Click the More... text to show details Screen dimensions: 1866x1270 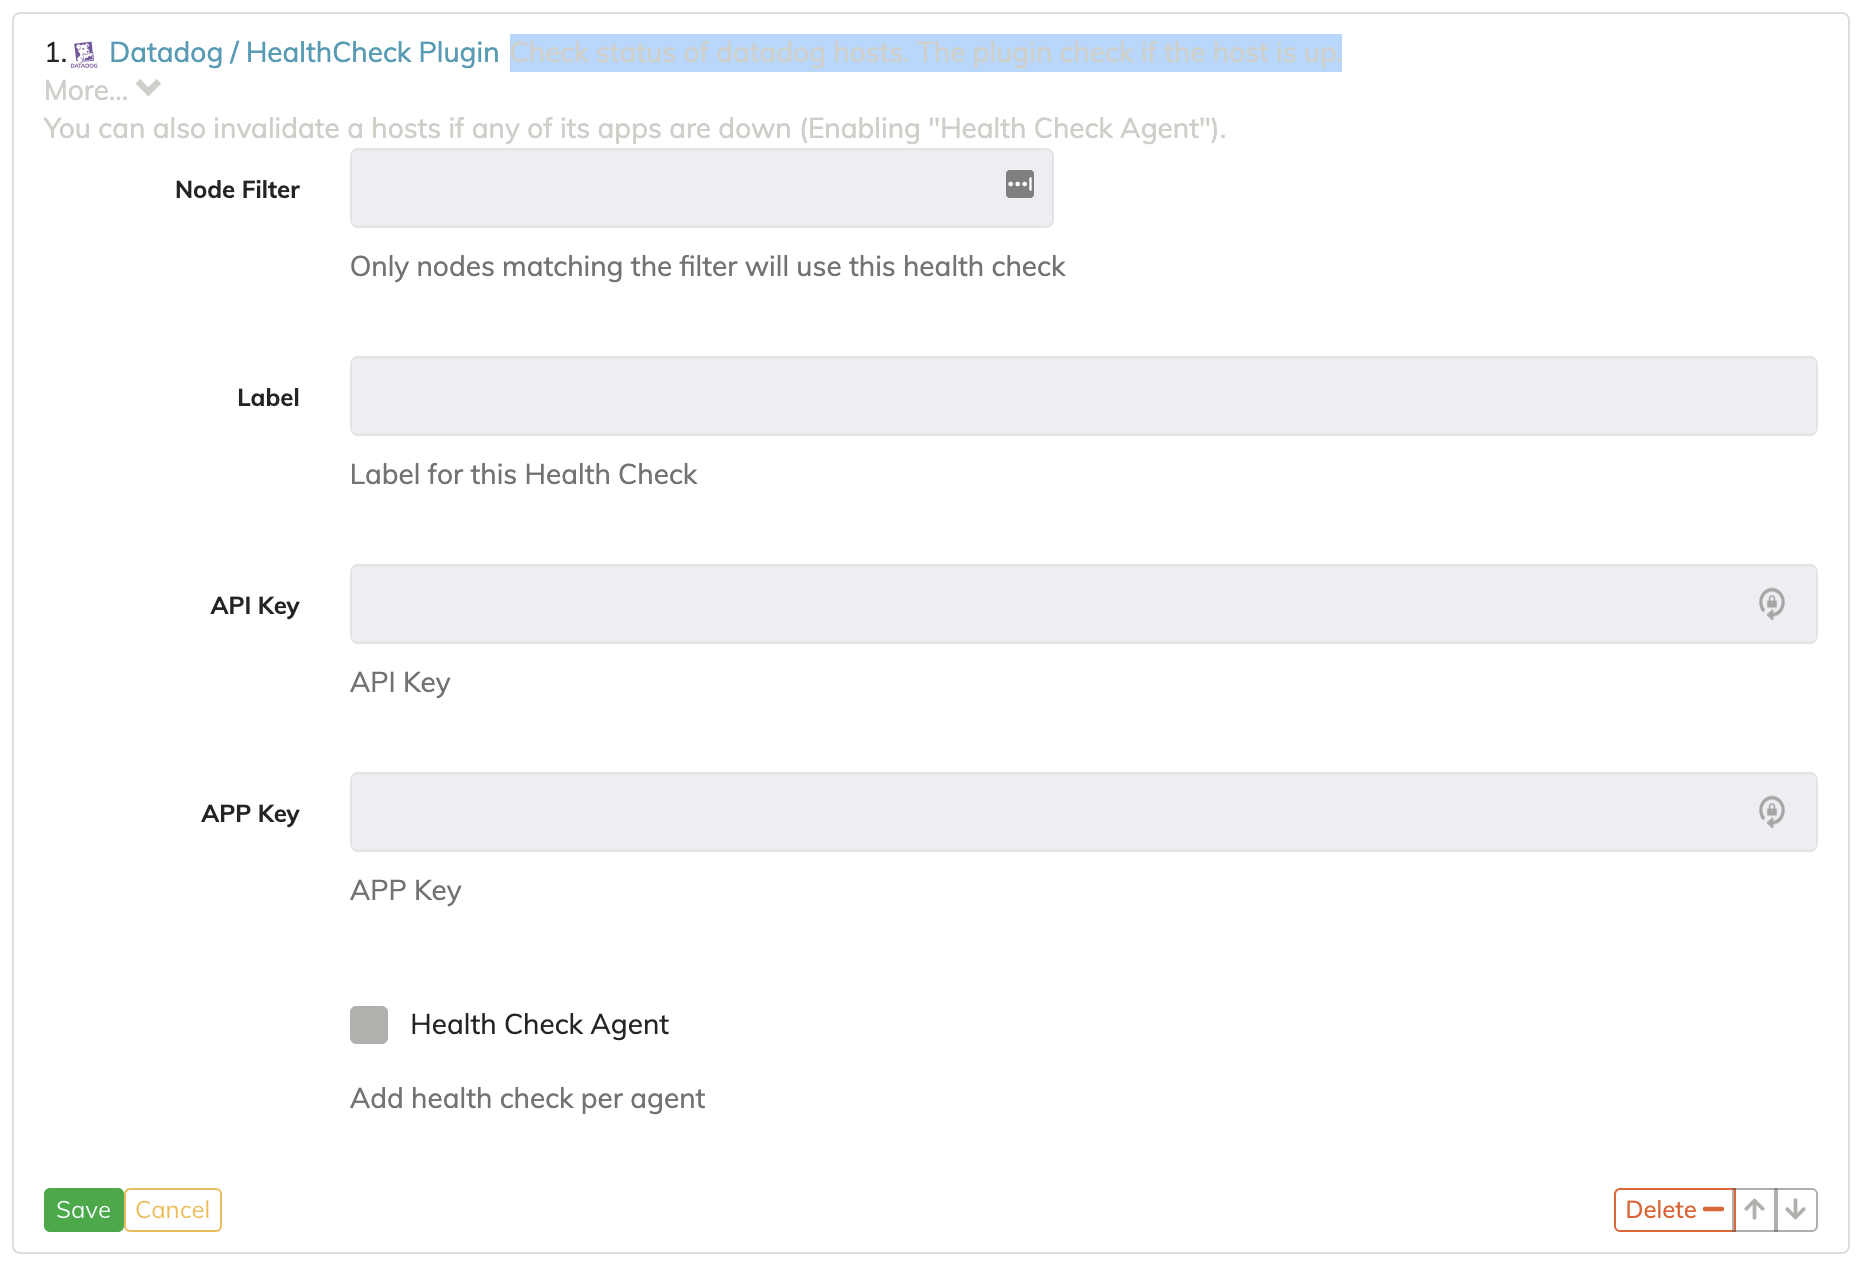coord(86,91)
